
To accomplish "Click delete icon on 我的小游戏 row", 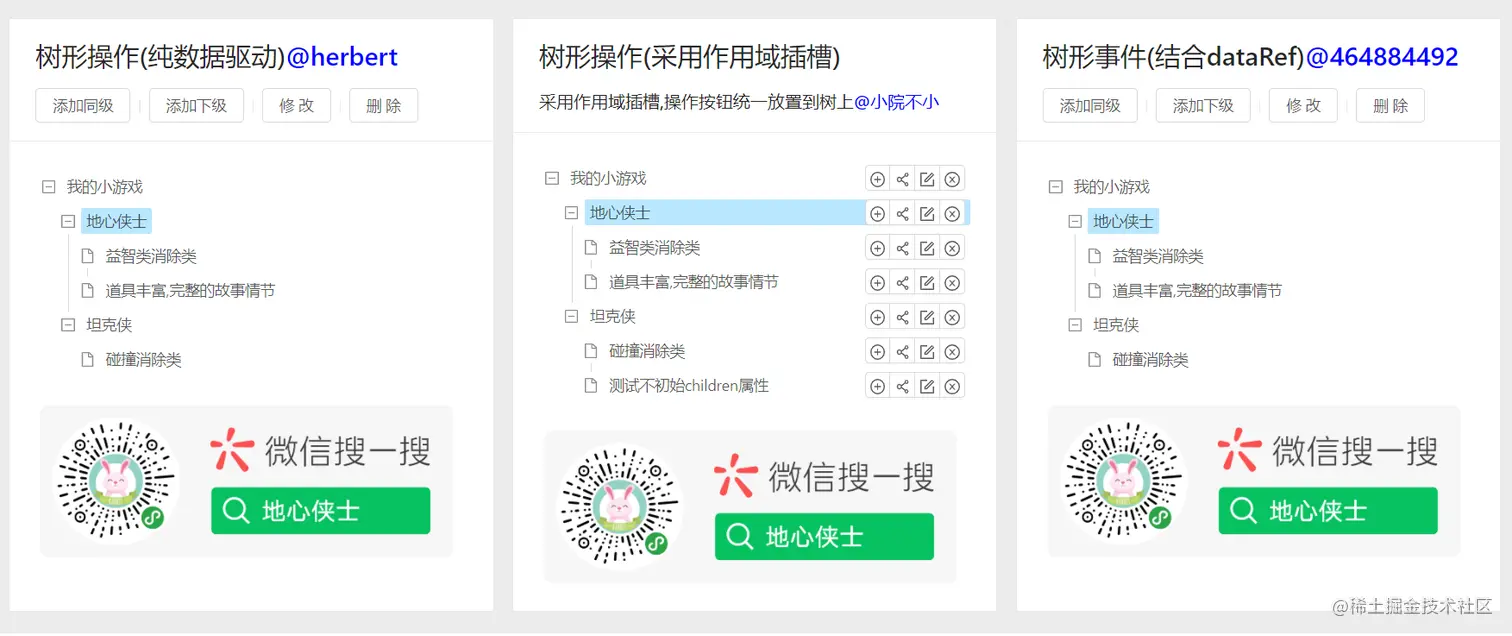I will 952,179.
